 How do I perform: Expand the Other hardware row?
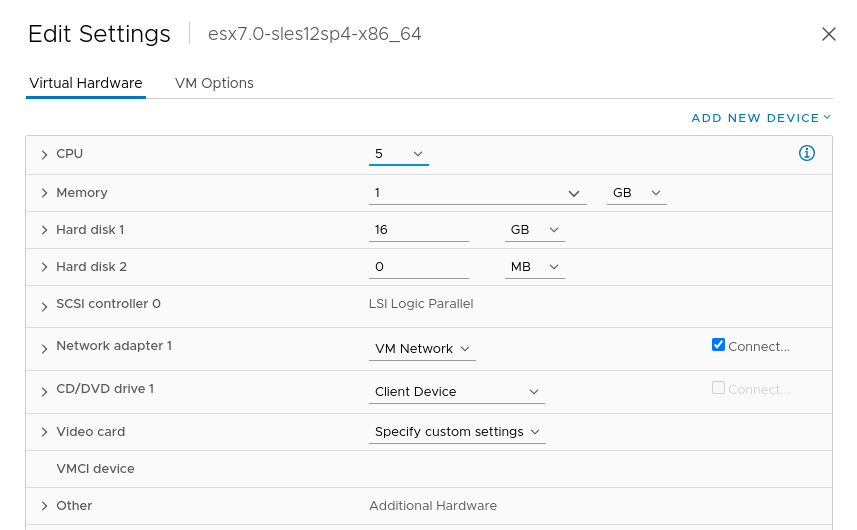[x=45, y=506]
